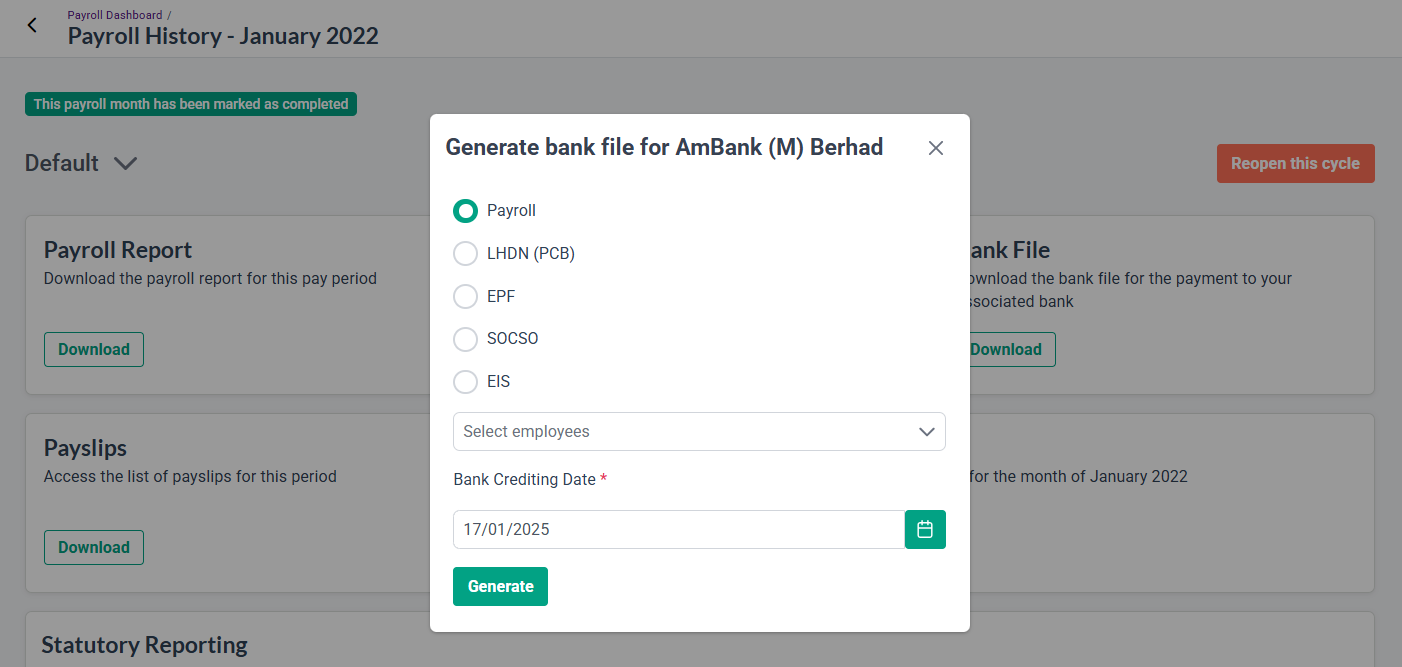Viewport: 1402px width, 667px height.
Task: Select the EIS radio button
Action: coord(465,381)
